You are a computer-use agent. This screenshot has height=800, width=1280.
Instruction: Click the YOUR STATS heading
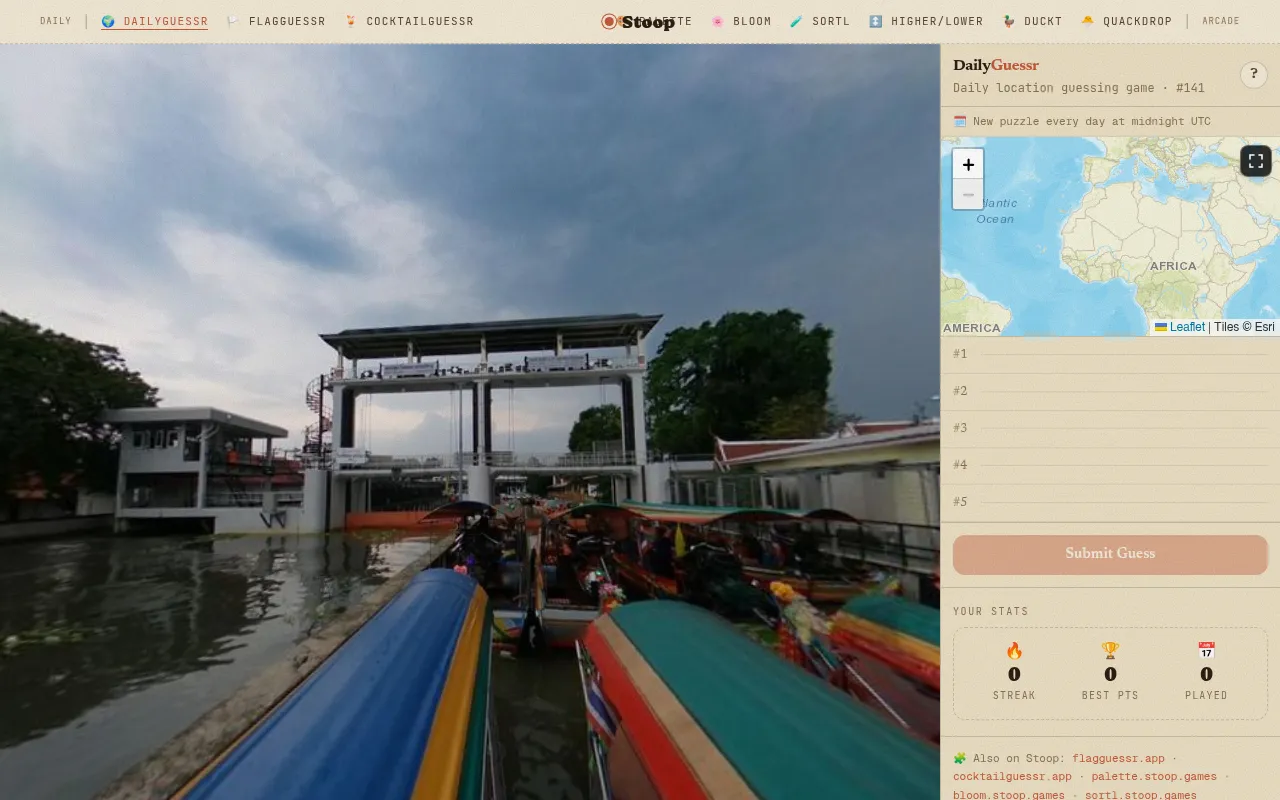pos(991,611)
